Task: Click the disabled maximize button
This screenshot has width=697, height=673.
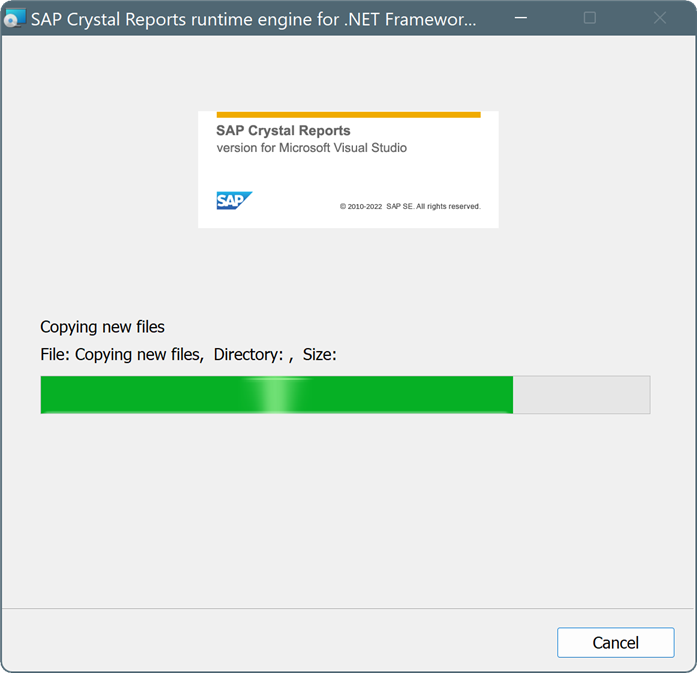Action: pos(589,18)
